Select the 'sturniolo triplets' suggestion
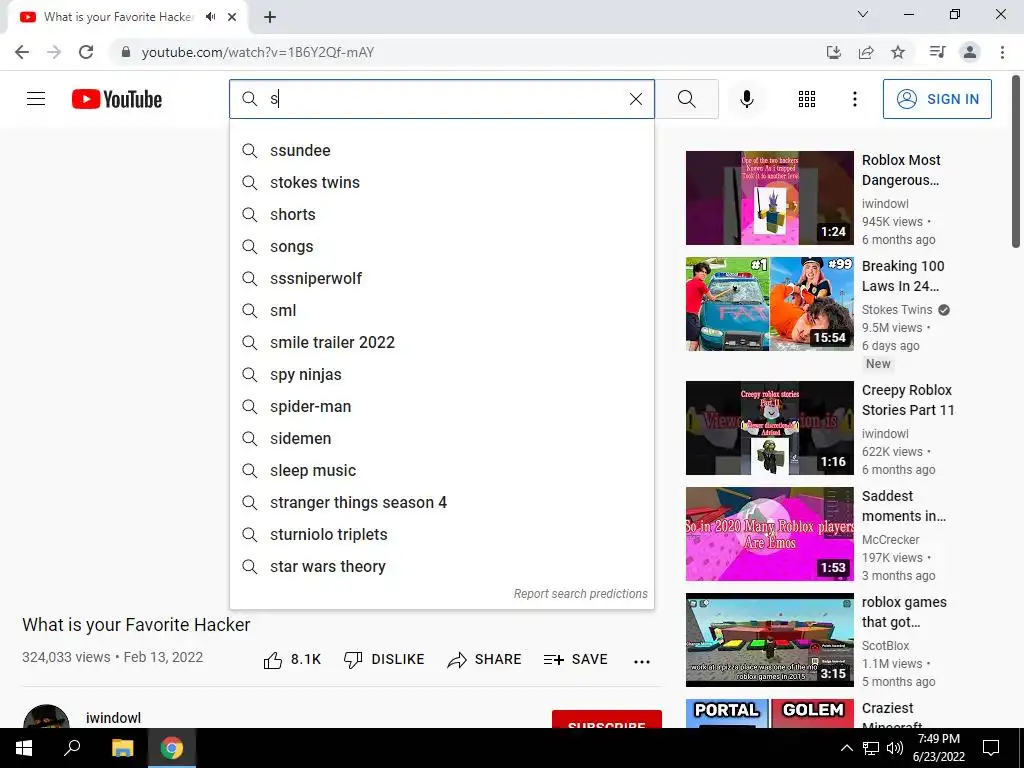Viewport: 1024px width, 768px height. (441, 534)
